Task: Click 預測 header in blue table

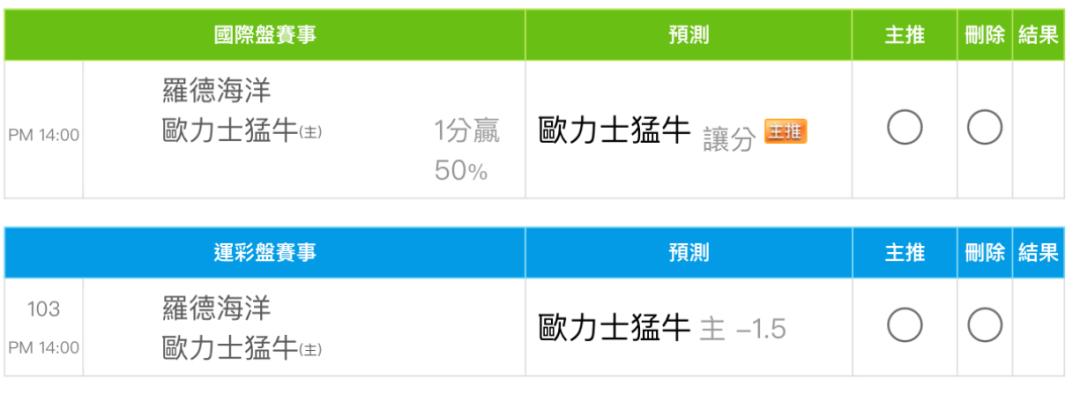Action: [x=689, y=253]
